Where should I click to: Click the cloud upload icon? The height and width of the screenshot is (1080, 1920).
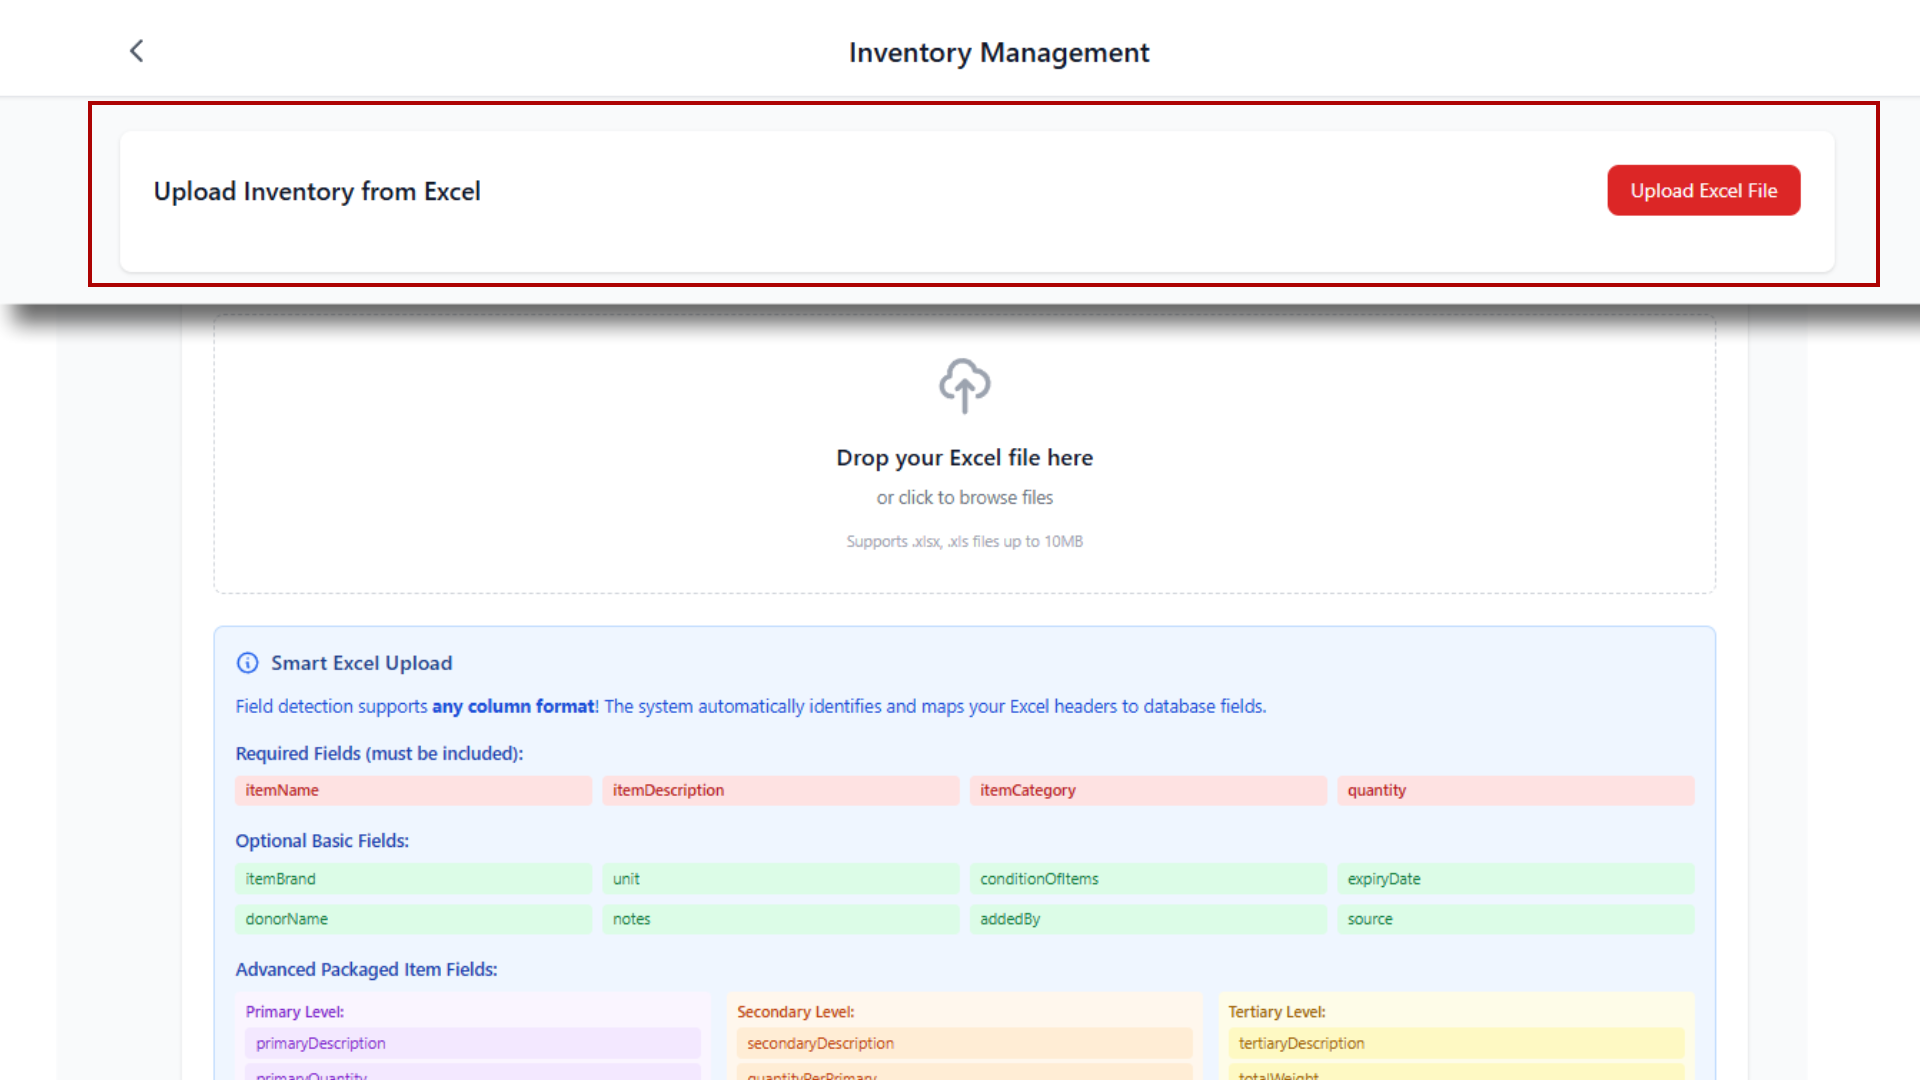[964, 385]
